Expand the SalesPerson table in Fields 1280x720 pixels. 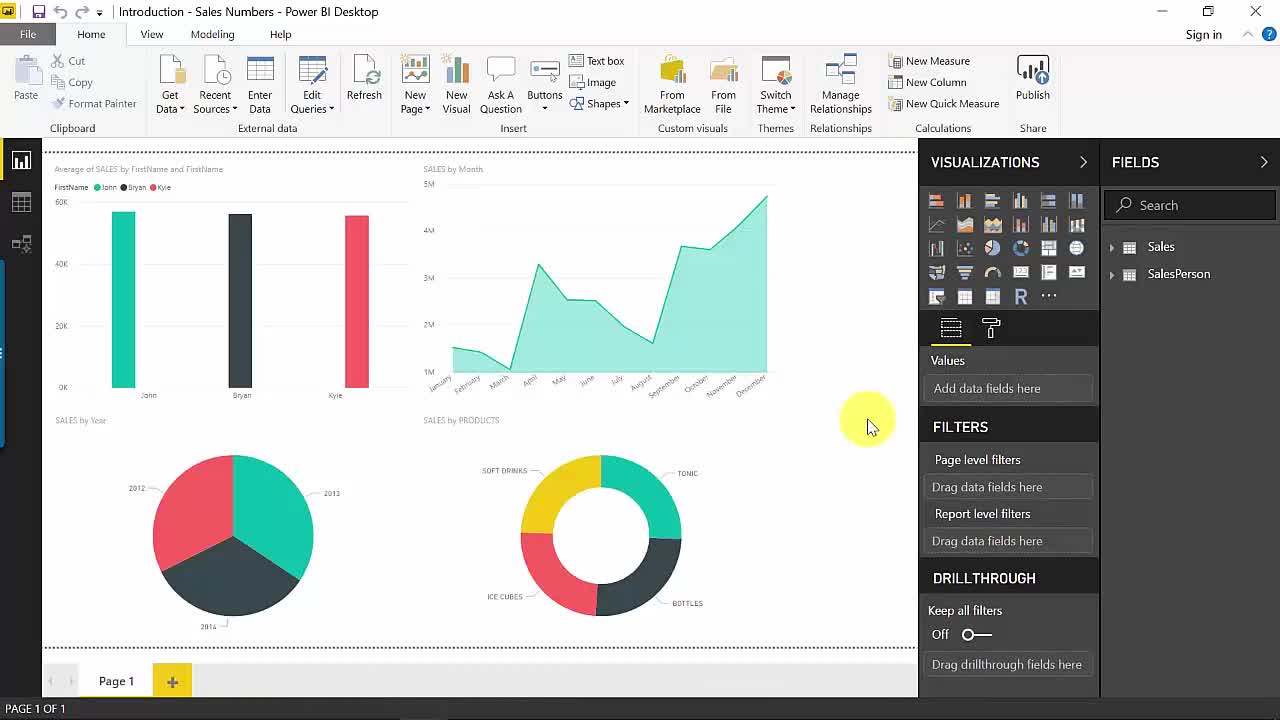click(x=1111, y=274)
